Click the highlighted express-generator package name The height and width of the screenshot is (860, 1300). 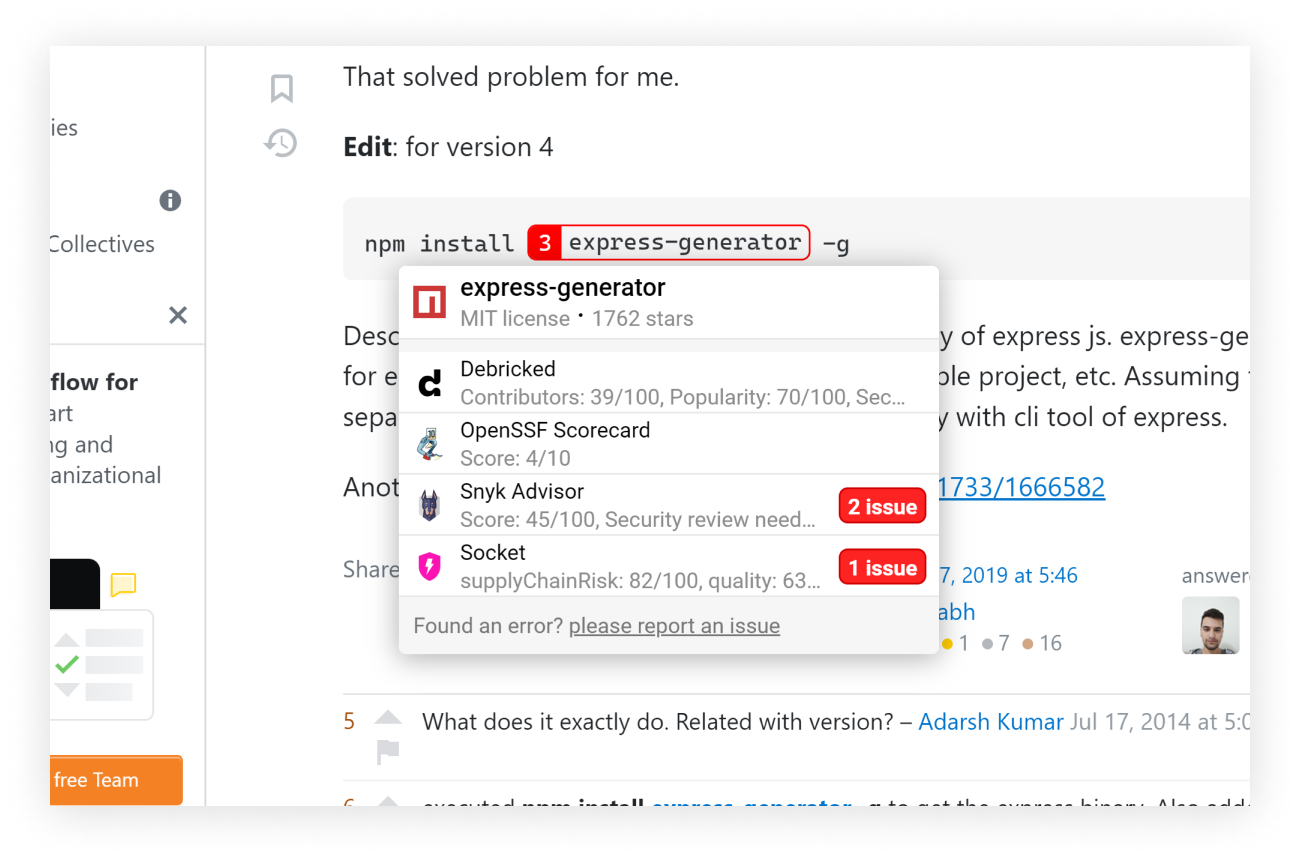click(x=685, y=243)
